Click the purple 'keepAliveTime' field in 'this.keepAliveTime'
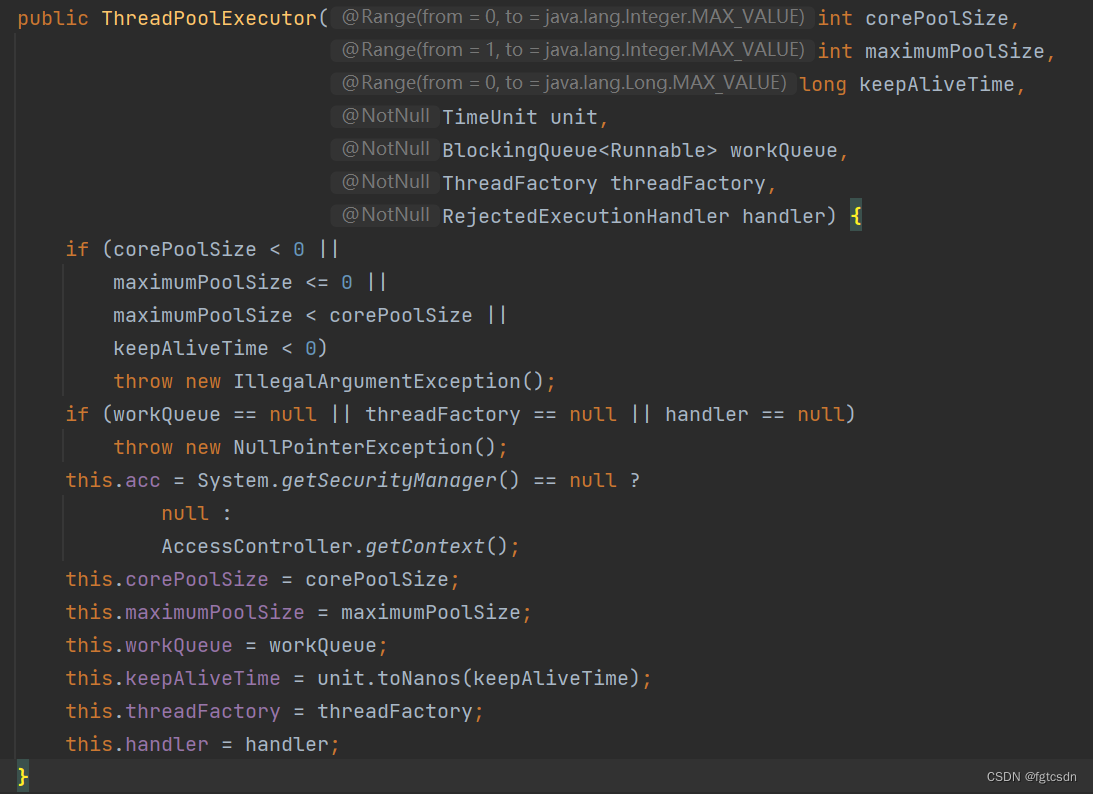Screen dimensions: 1093x794 pos(203,679)
